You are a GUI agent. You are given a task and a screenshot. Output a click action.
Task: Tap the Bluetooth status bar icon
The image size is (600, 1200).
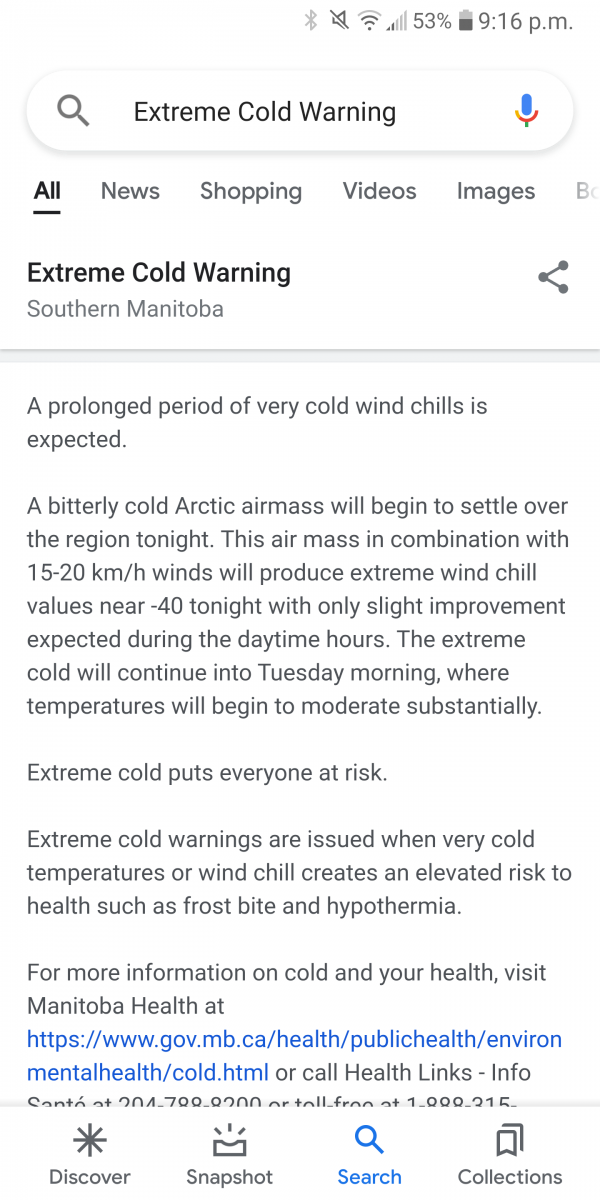point(311,22)
